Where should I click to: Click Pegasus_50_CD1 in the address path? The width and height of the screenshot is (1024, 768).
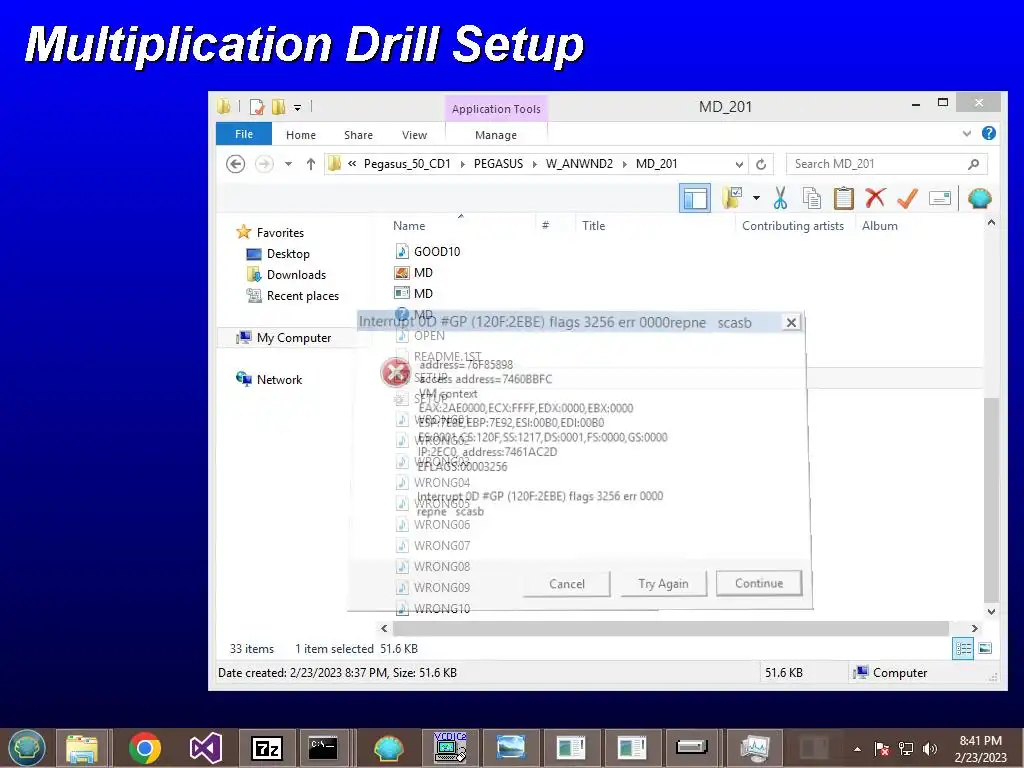point(407,164)
